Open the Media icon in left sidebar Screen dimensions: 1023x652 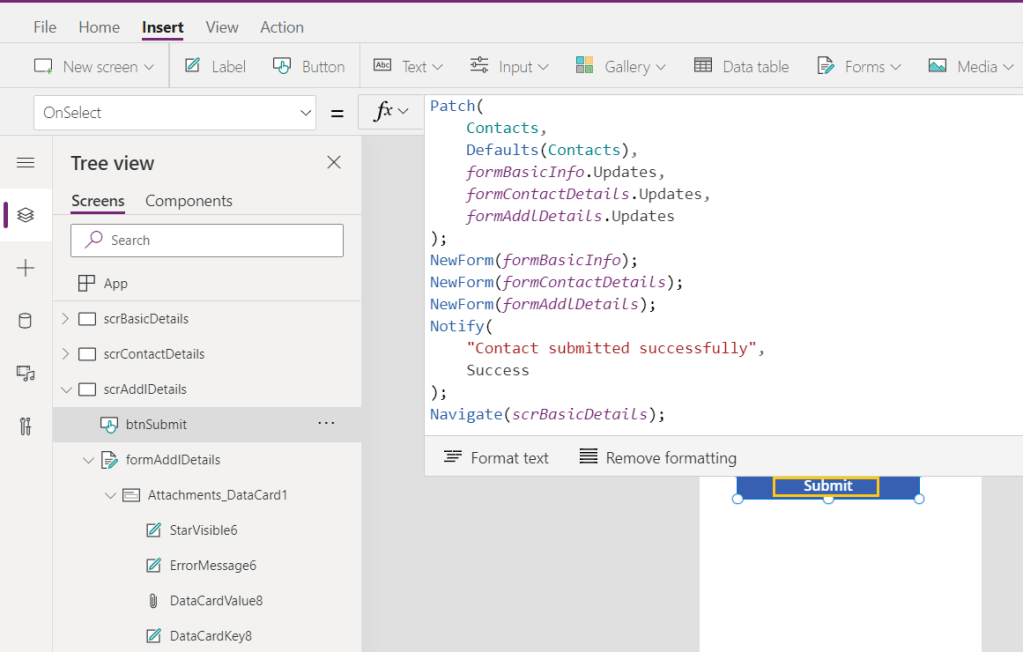pyautogui.click(x=26, y=373)
